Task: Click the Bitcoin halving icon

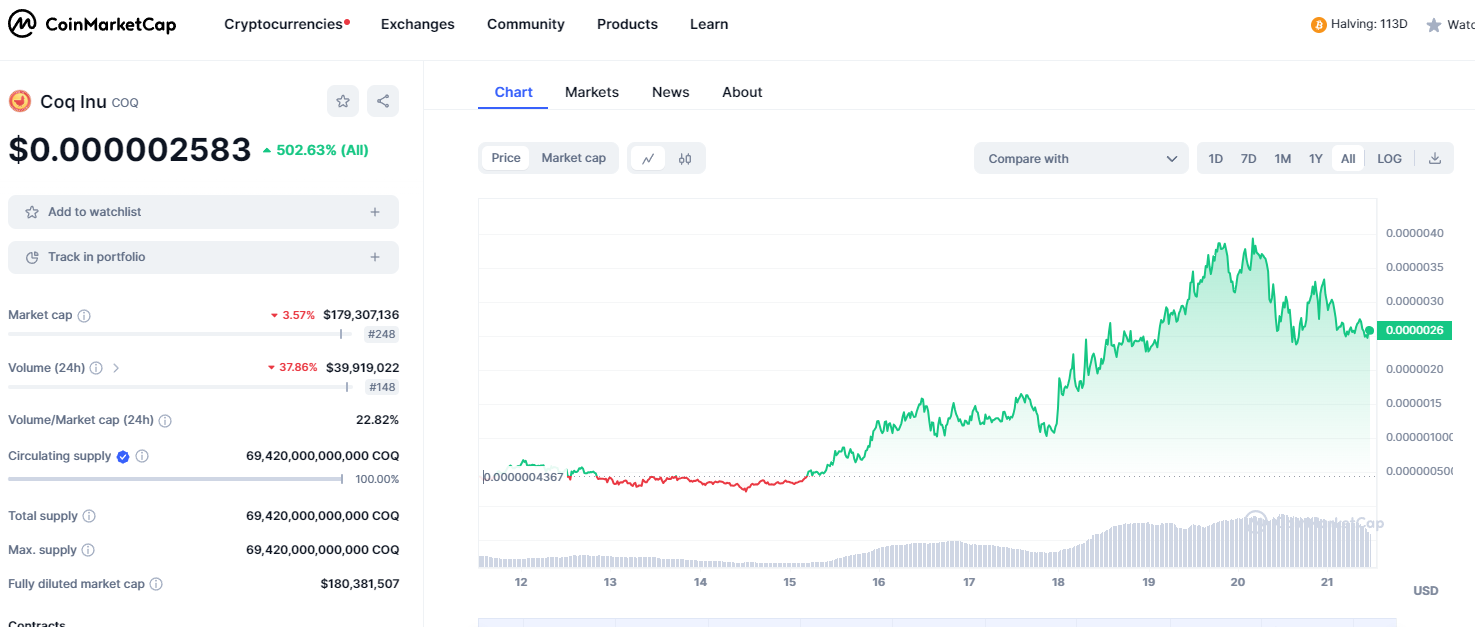Action: click(x=1318, y=24)
